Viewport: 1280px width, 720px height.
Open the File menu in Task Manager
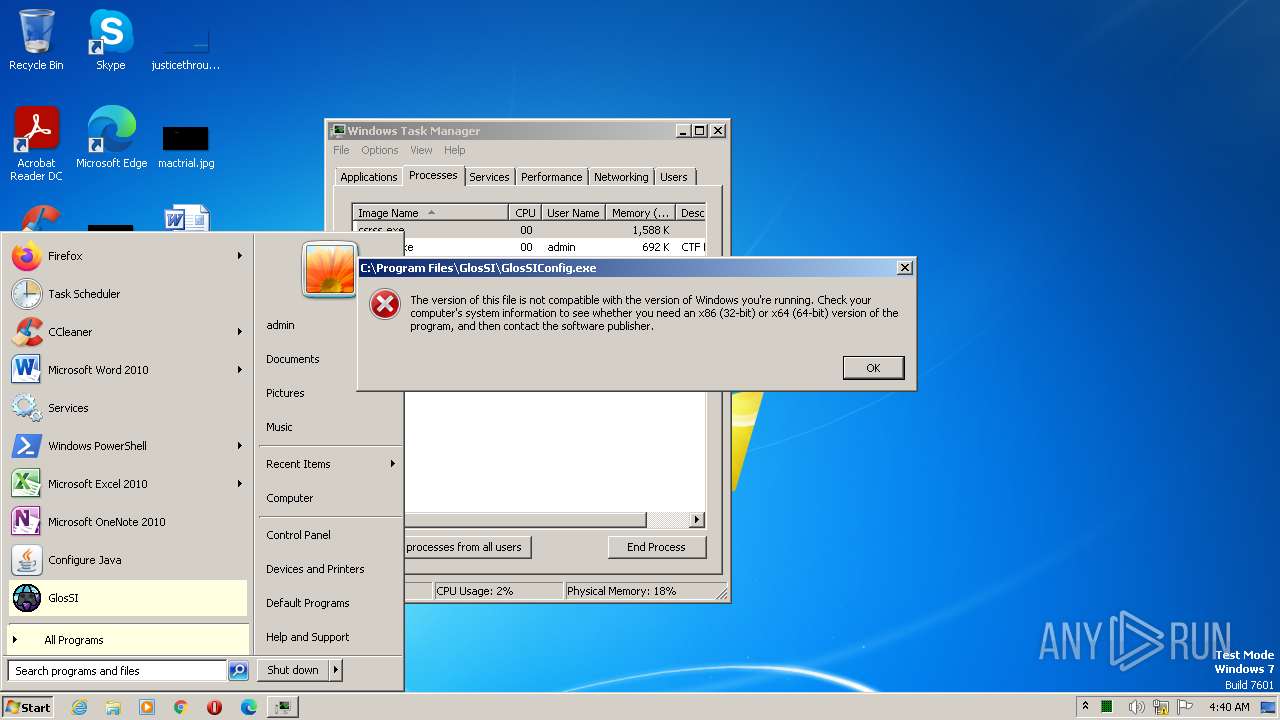click(341, 150)
